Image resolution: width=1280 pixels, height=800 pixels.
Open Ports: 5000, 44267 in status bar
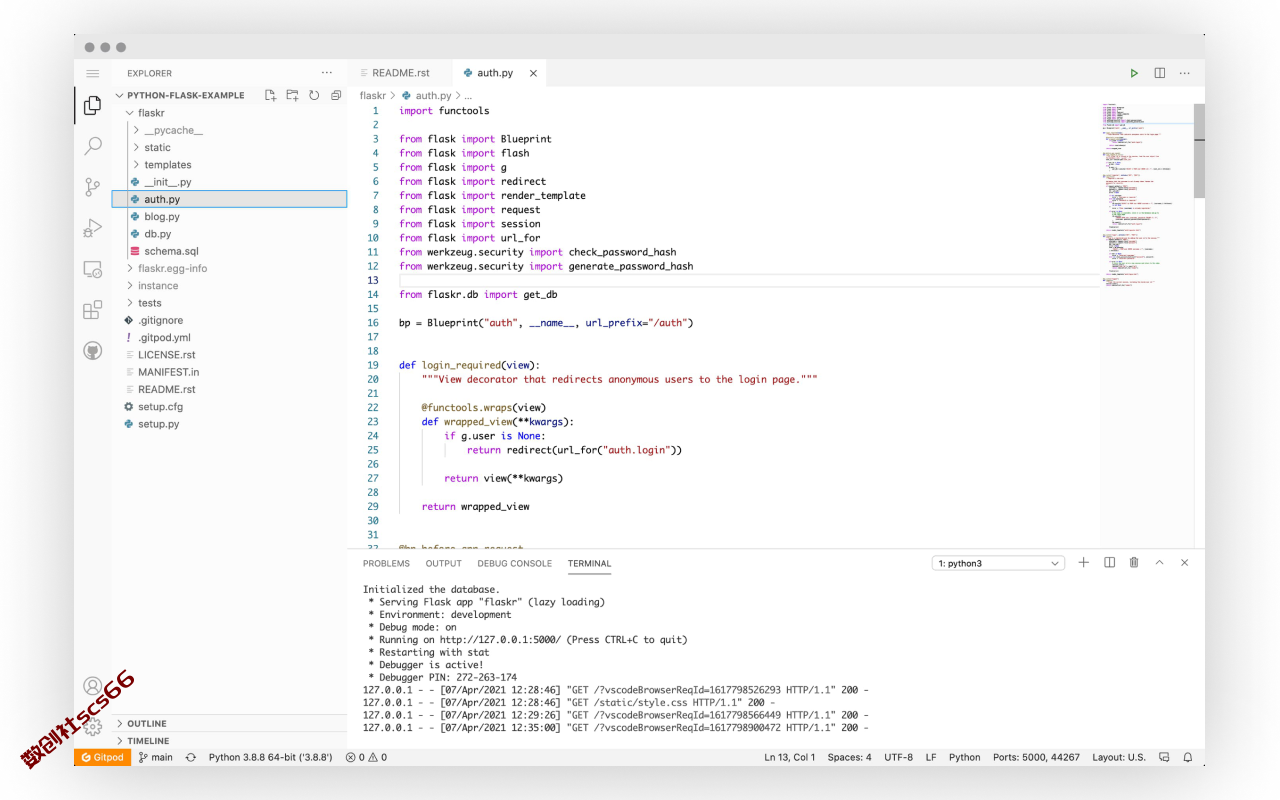1036,757
